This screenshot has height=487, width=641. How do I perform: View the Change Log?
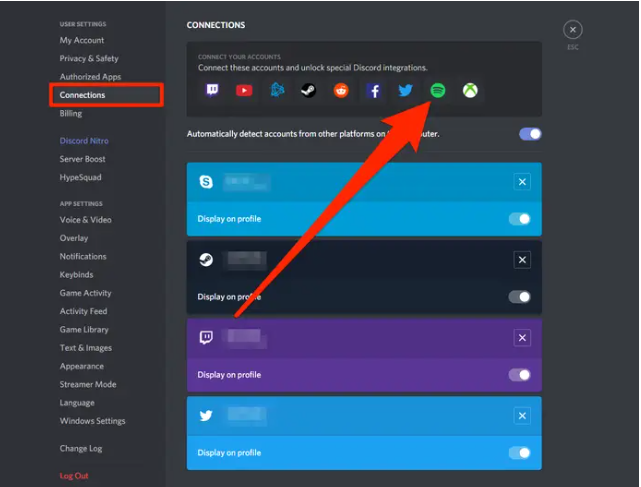click(x=81, y=449)
